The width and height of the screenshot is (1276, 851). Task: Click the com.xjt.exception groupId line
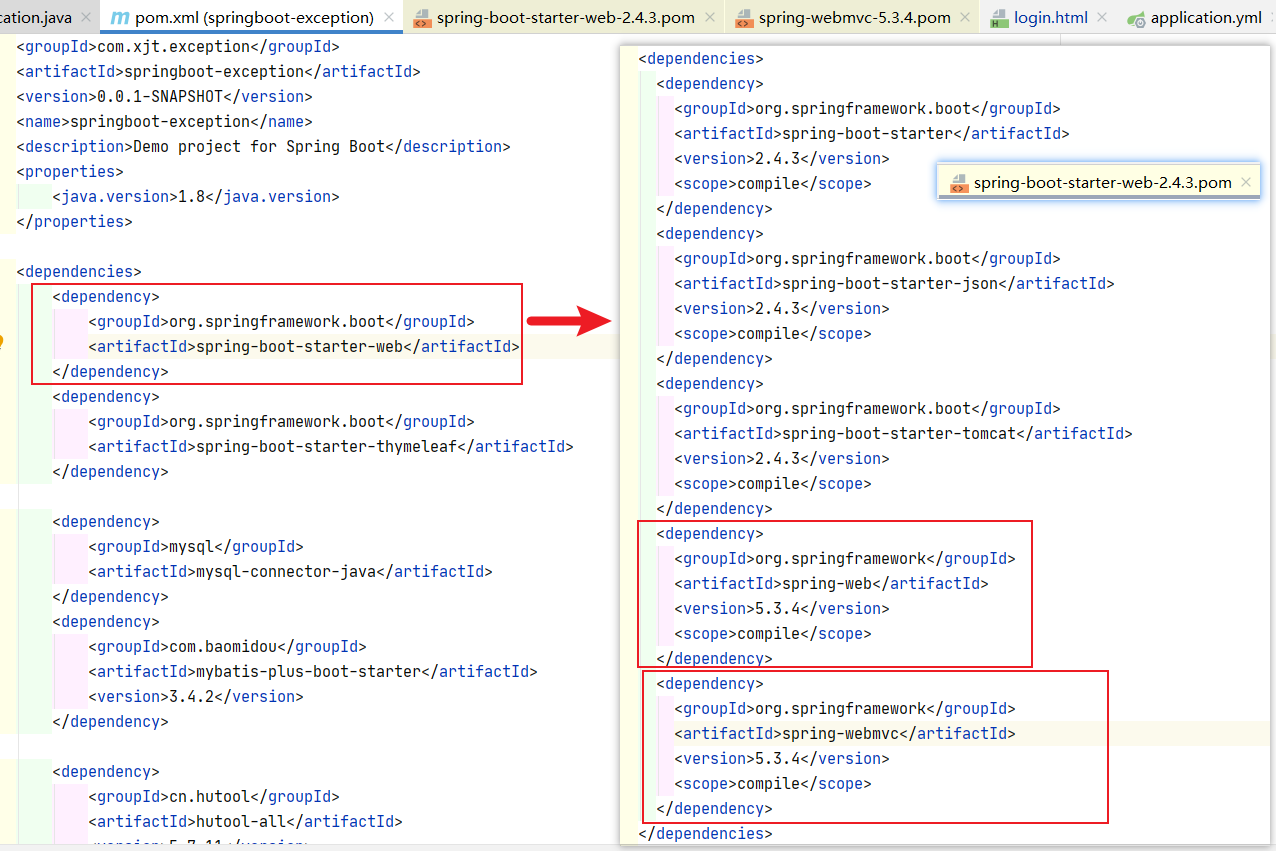coord(178,47)
